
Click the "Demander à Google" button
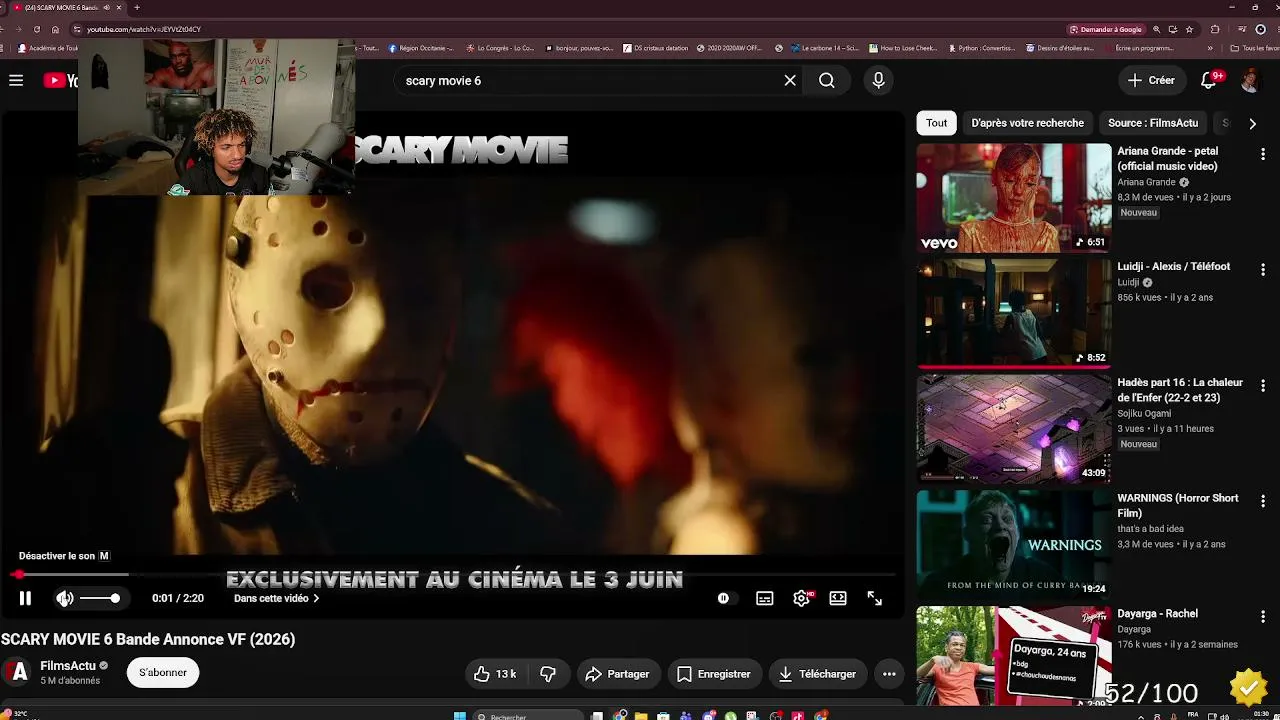pyautogui.click(x=1105, y=29)
